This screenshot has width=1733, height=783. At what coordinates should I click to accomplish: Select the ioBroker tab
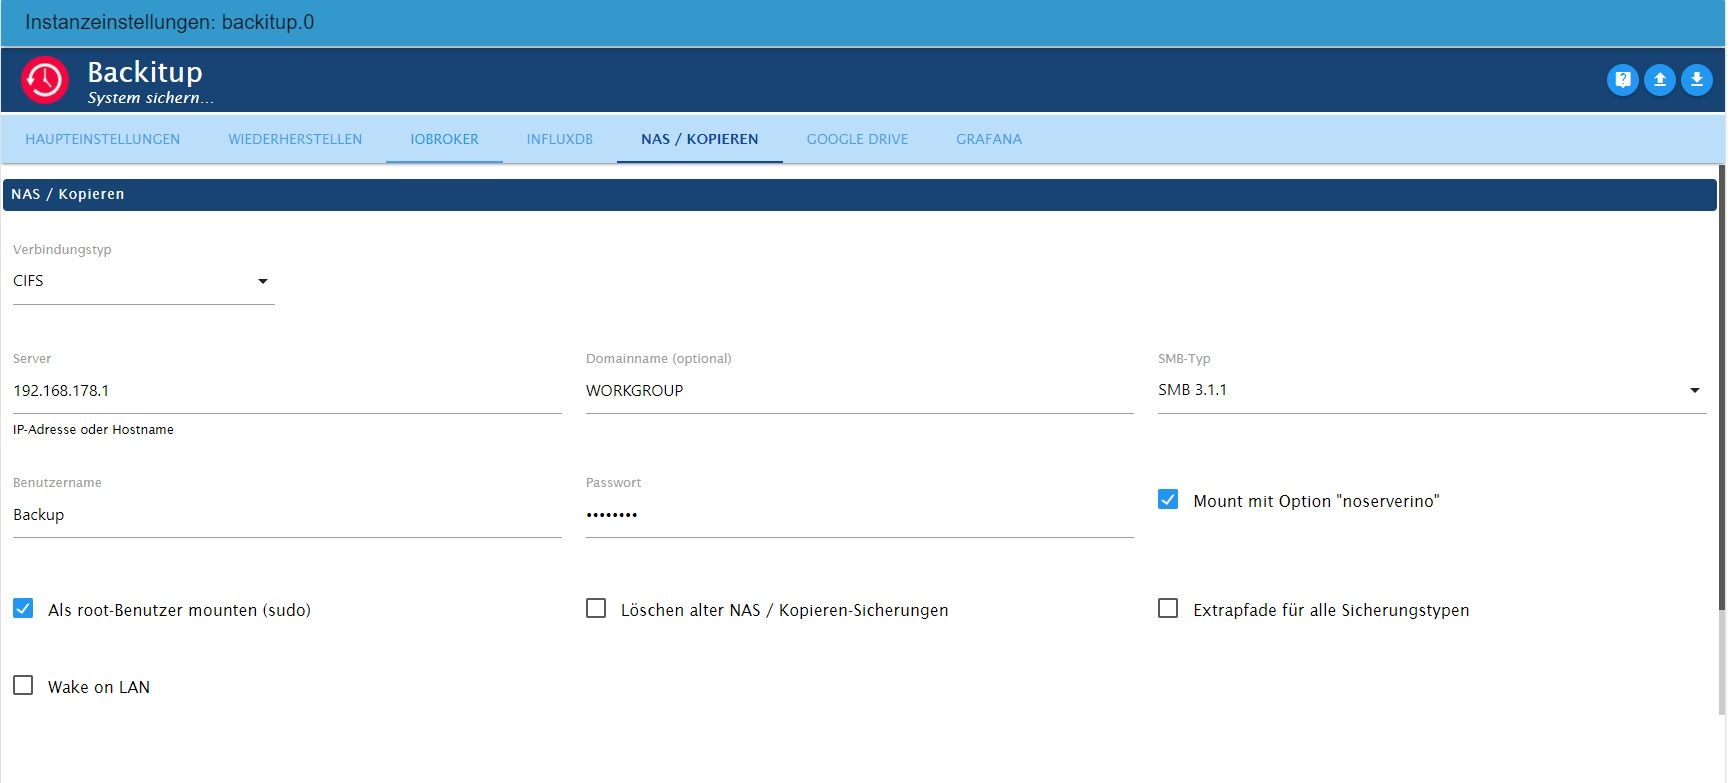444,139
